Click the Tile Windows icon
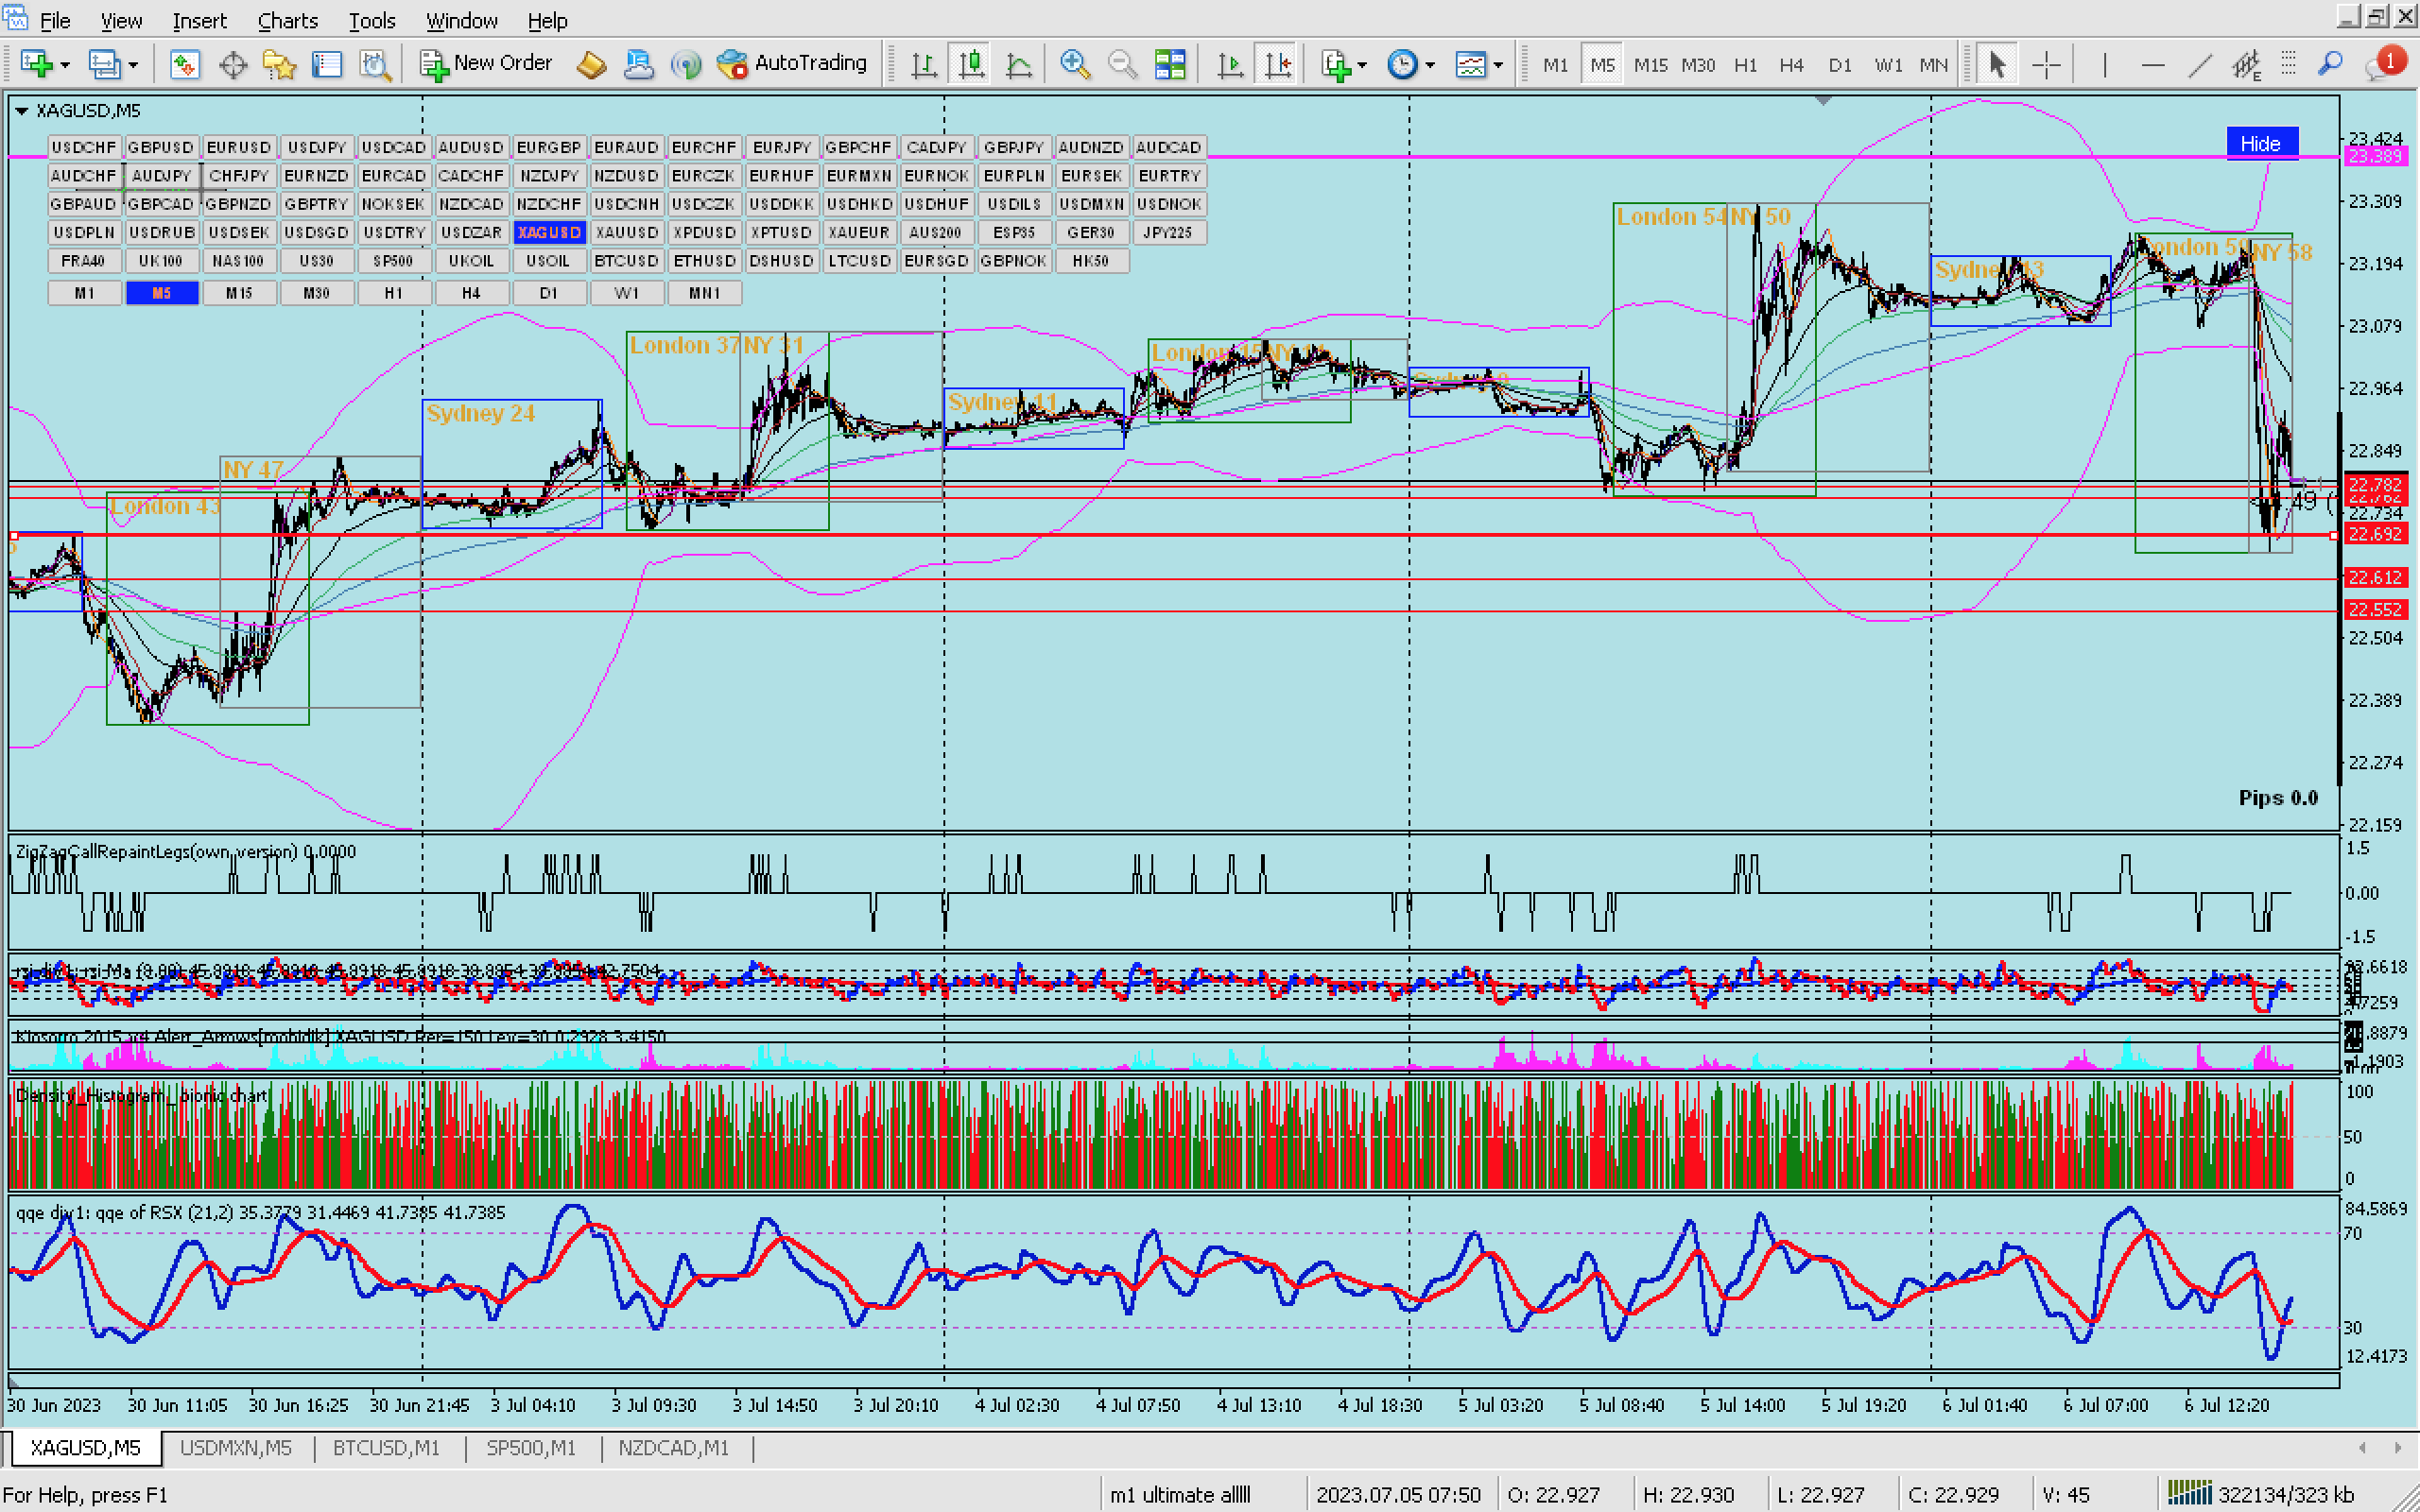The height and width of the screenshot is (1512, 2420). click(1169, 65)
